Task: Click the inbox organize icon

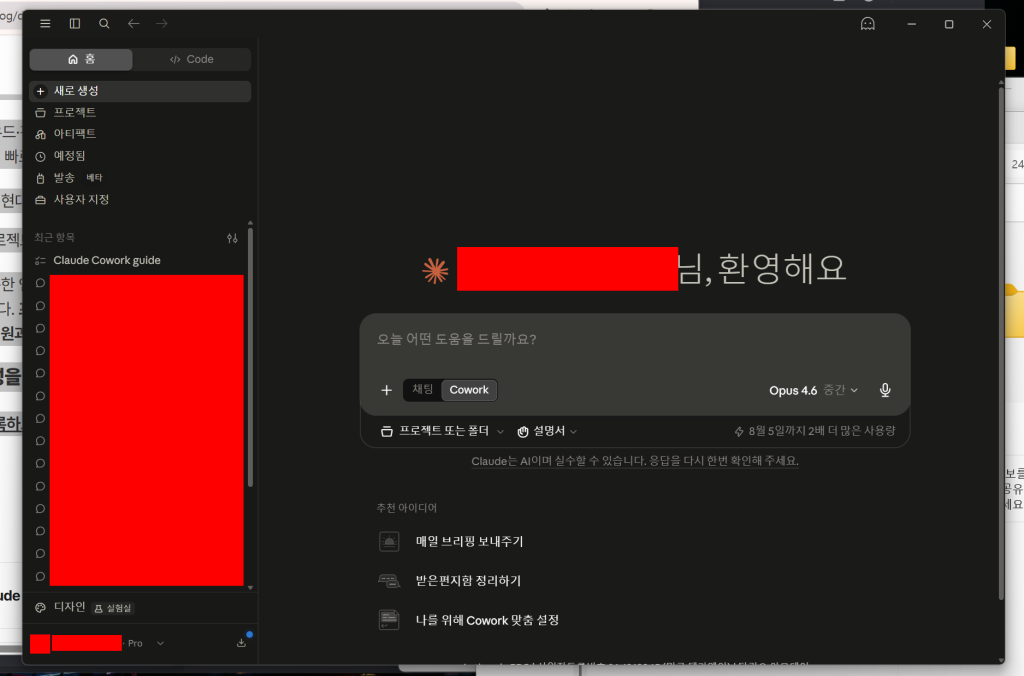Action: click(x=389, y=581)
